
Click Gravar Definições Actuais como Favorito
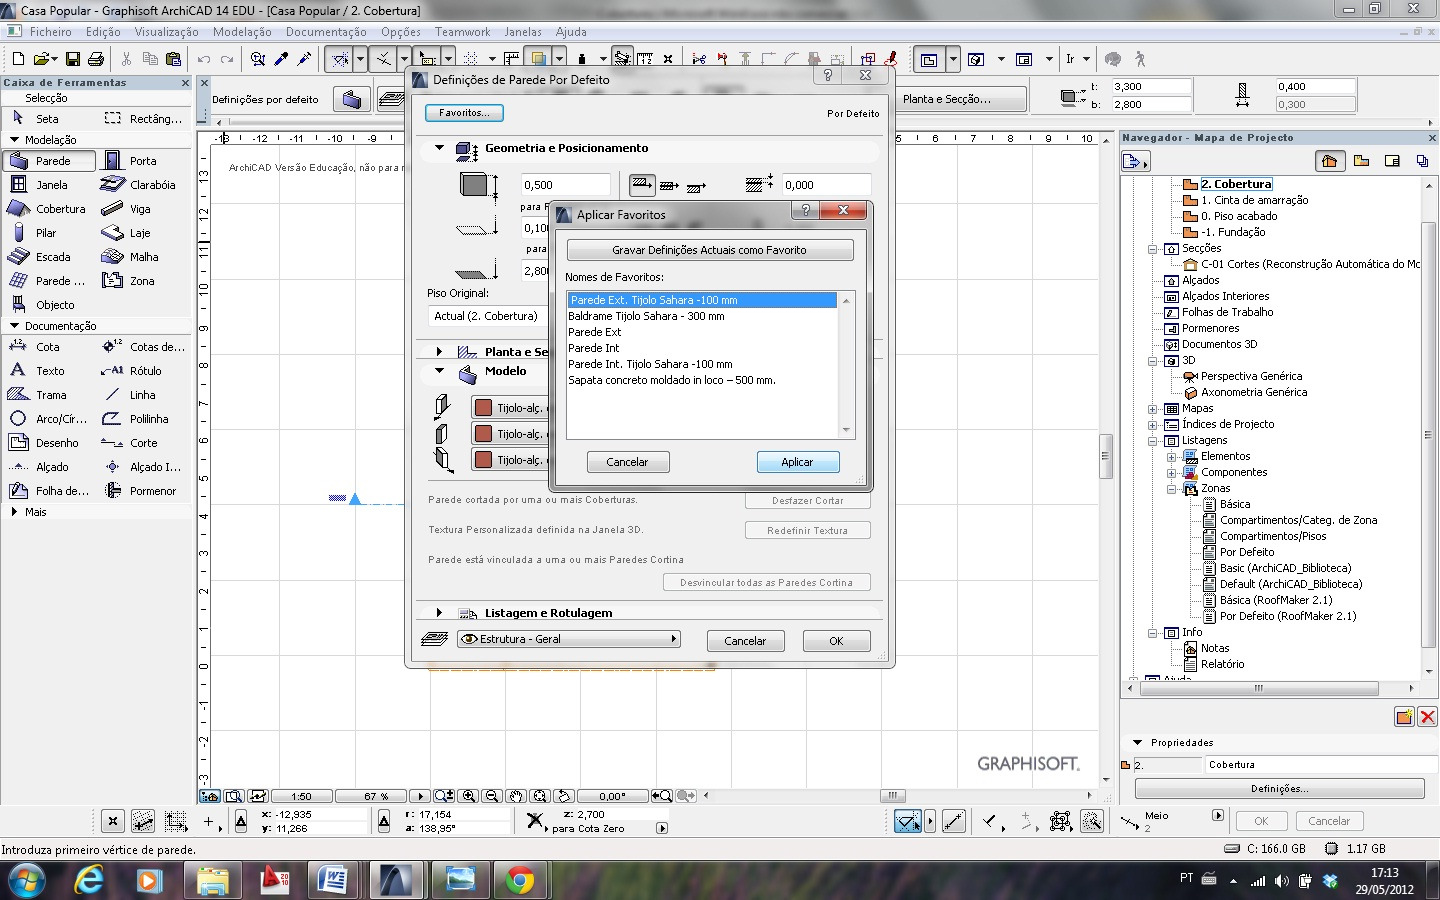pyautogui.click(x=709, y=250)
